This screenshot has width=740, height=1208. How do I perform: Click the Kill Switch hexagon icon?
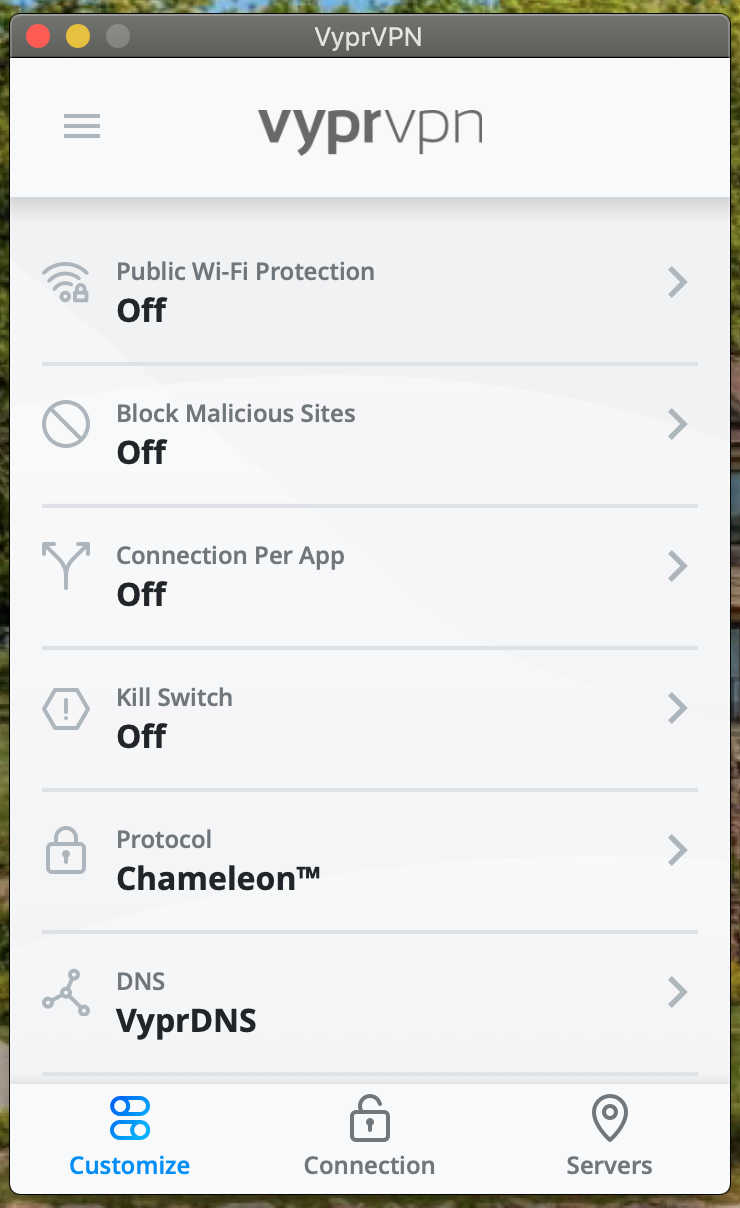[x=66, y=709]
